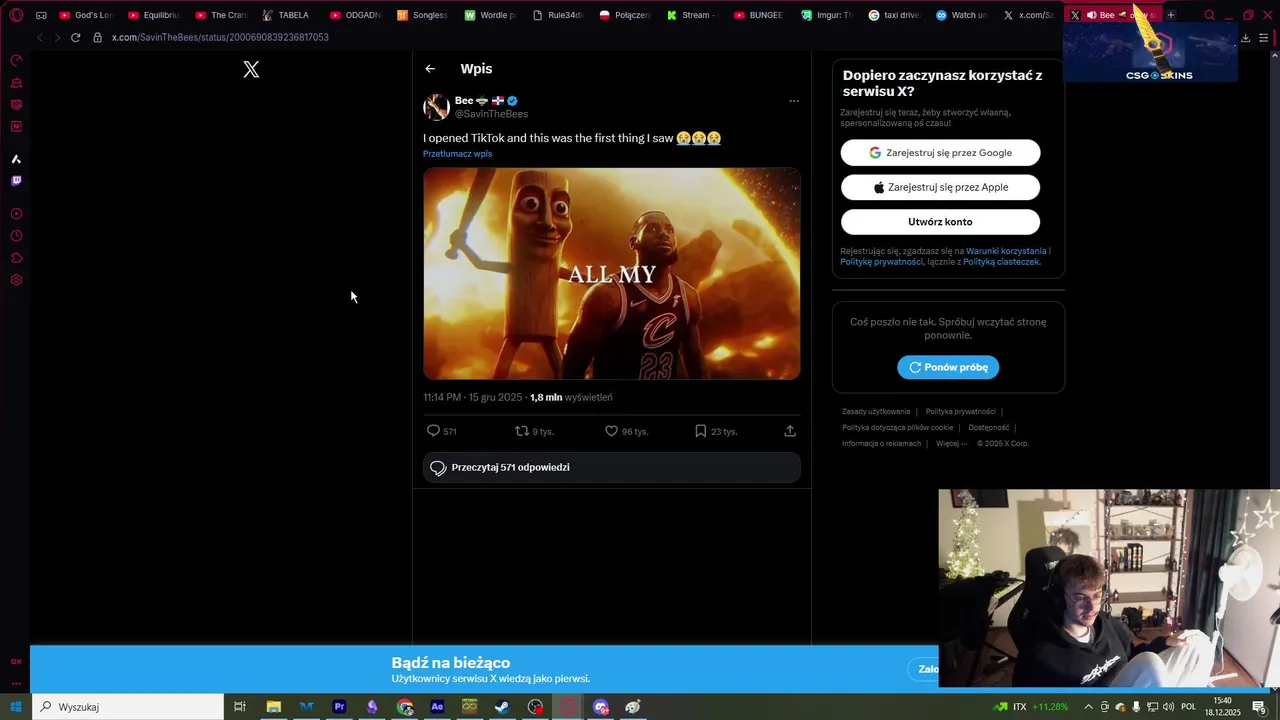Open 'Informacje o reklamach' footer link
Image resolution: width=1280 pixels, height=720 pixels.
point(881,443)
